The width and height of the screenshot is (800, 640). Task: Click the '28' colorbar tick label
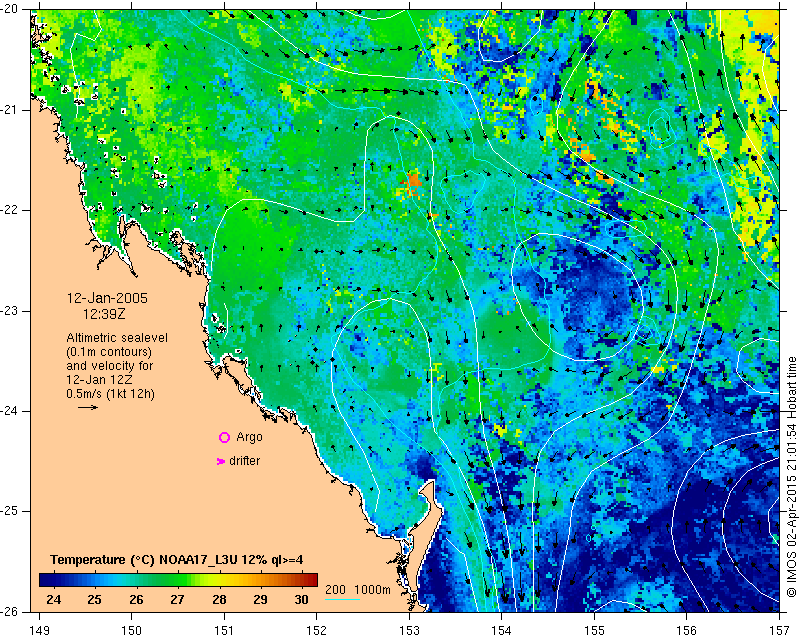pyautogui.click(x=219, y=599)
